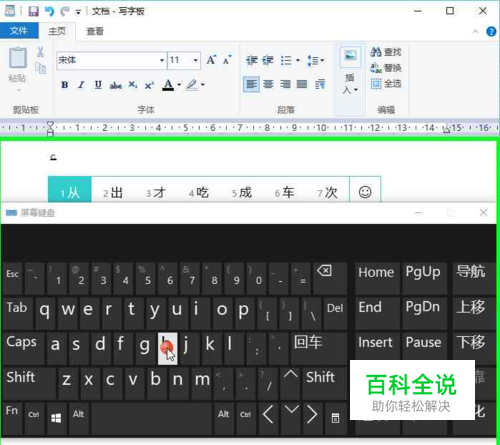The height and width of the screenshot is (445, 500).
Task: Click the copy icon
Action: (40, 68)
